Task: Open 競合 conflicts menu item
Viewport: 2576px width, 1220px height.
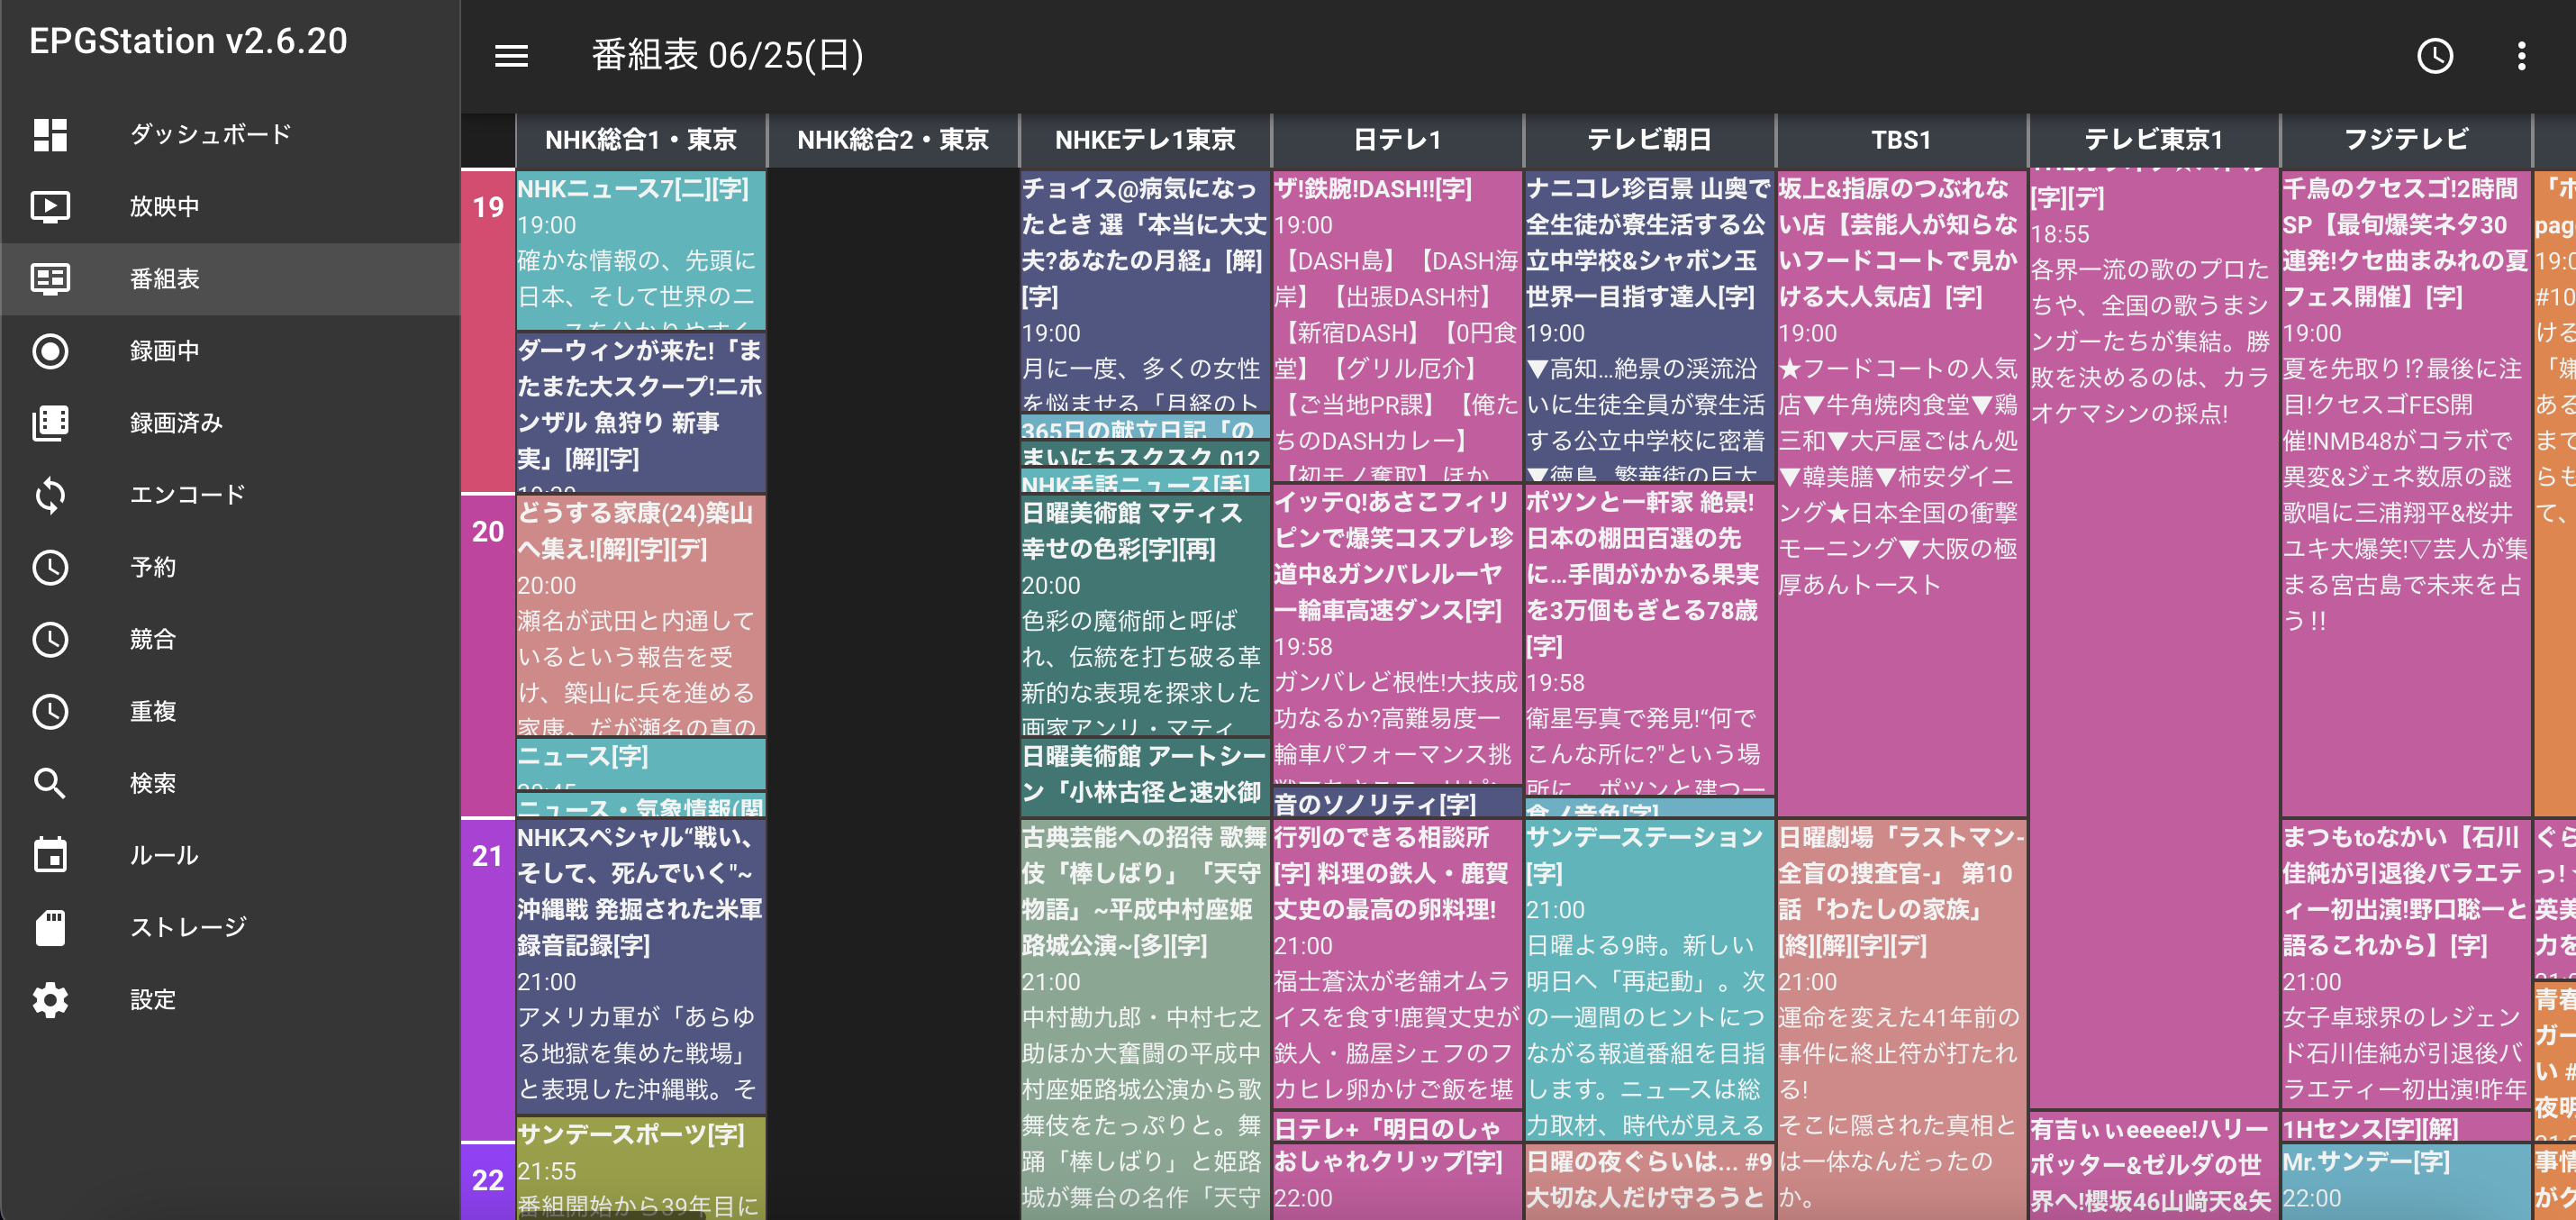Action: coord(153,639)
